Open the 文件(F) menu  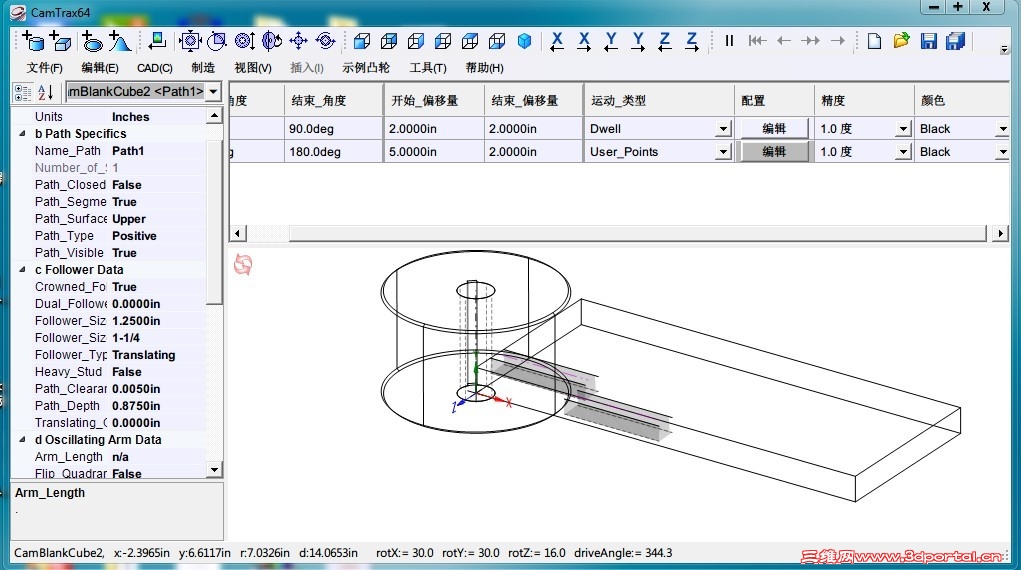(x=44, y=68)
